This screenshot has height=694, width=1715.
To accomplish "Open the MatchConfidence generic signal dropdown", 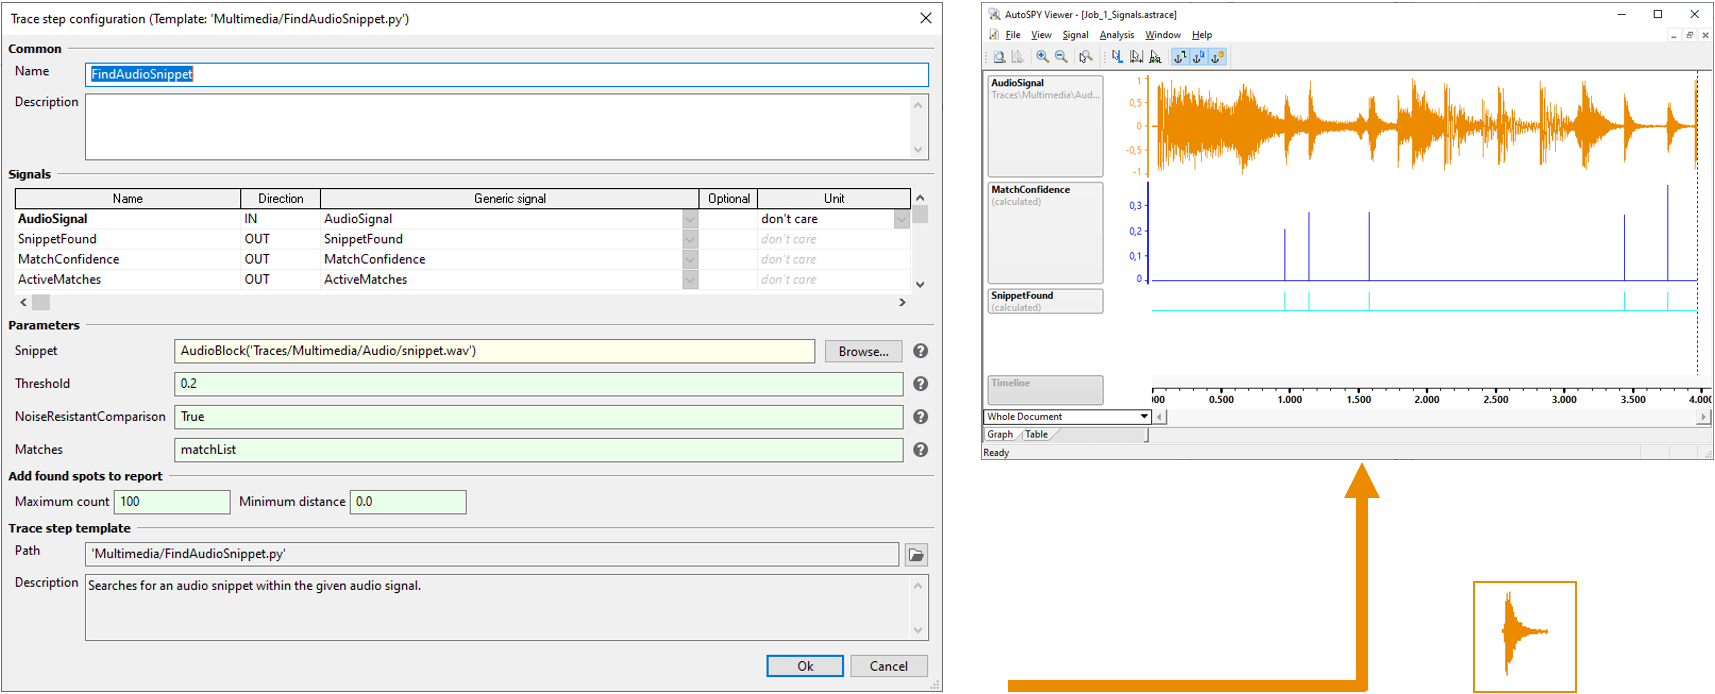I will (690, 259).
